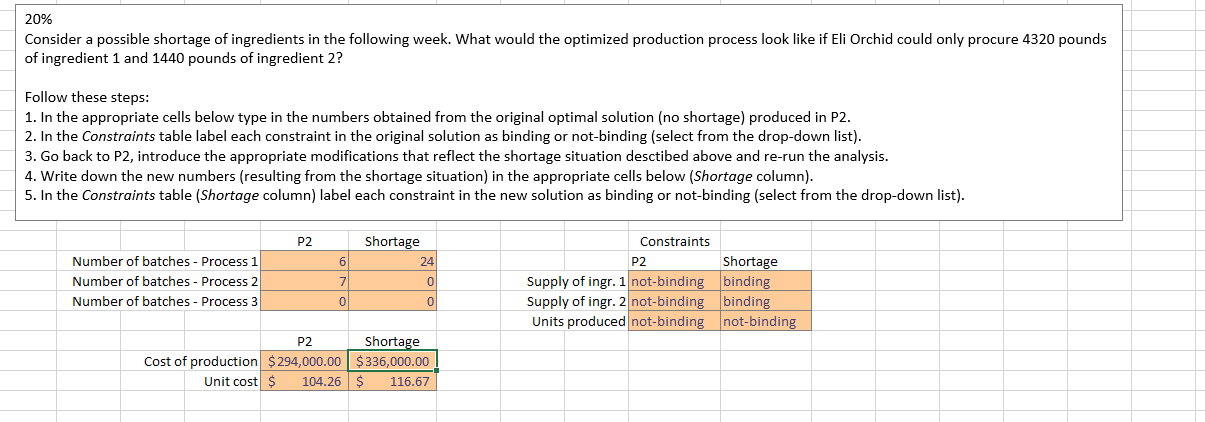This screenshot has height=422, width=1205.
Task: Click 'Supply of ingr. 2' label
Action: 577,301
